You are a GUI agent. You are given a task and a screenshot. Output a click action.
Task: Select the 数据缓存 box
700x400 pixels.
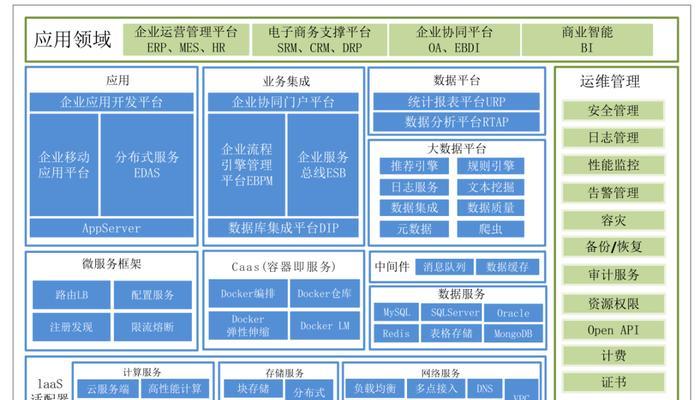tap(508, 267)
